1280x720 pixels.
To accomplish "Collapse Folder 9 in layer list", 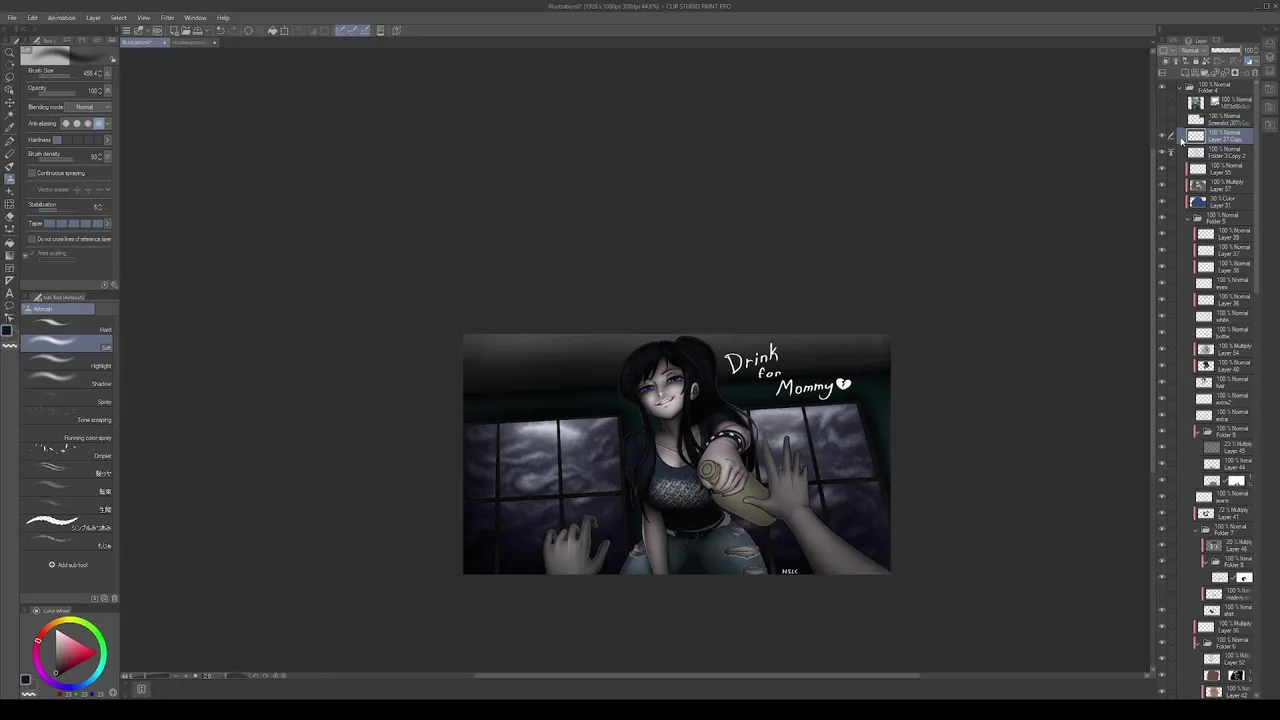I will [x=1197, y=432].
